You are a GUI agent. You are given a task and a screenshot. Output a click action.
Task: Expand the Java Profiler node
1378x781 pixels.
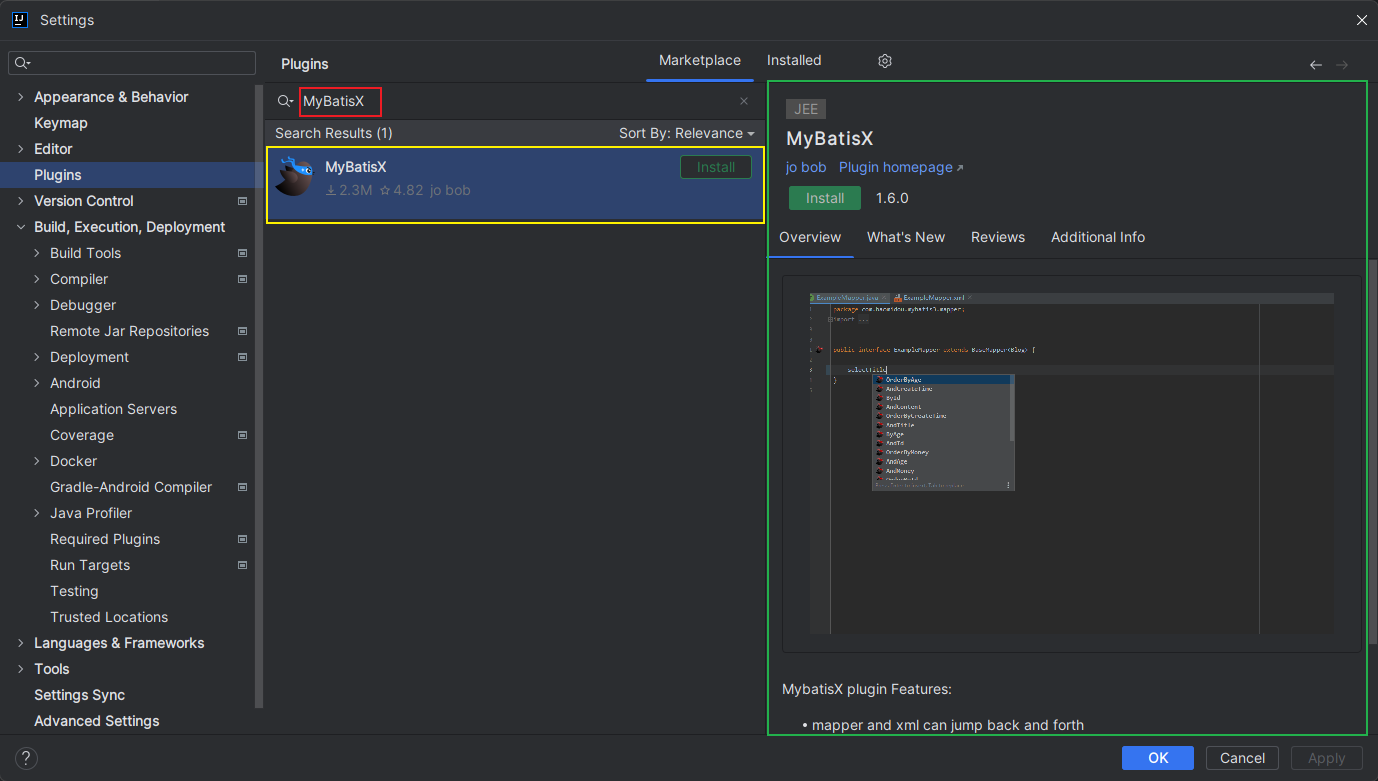pyautogui.click(x=37, y=513)
